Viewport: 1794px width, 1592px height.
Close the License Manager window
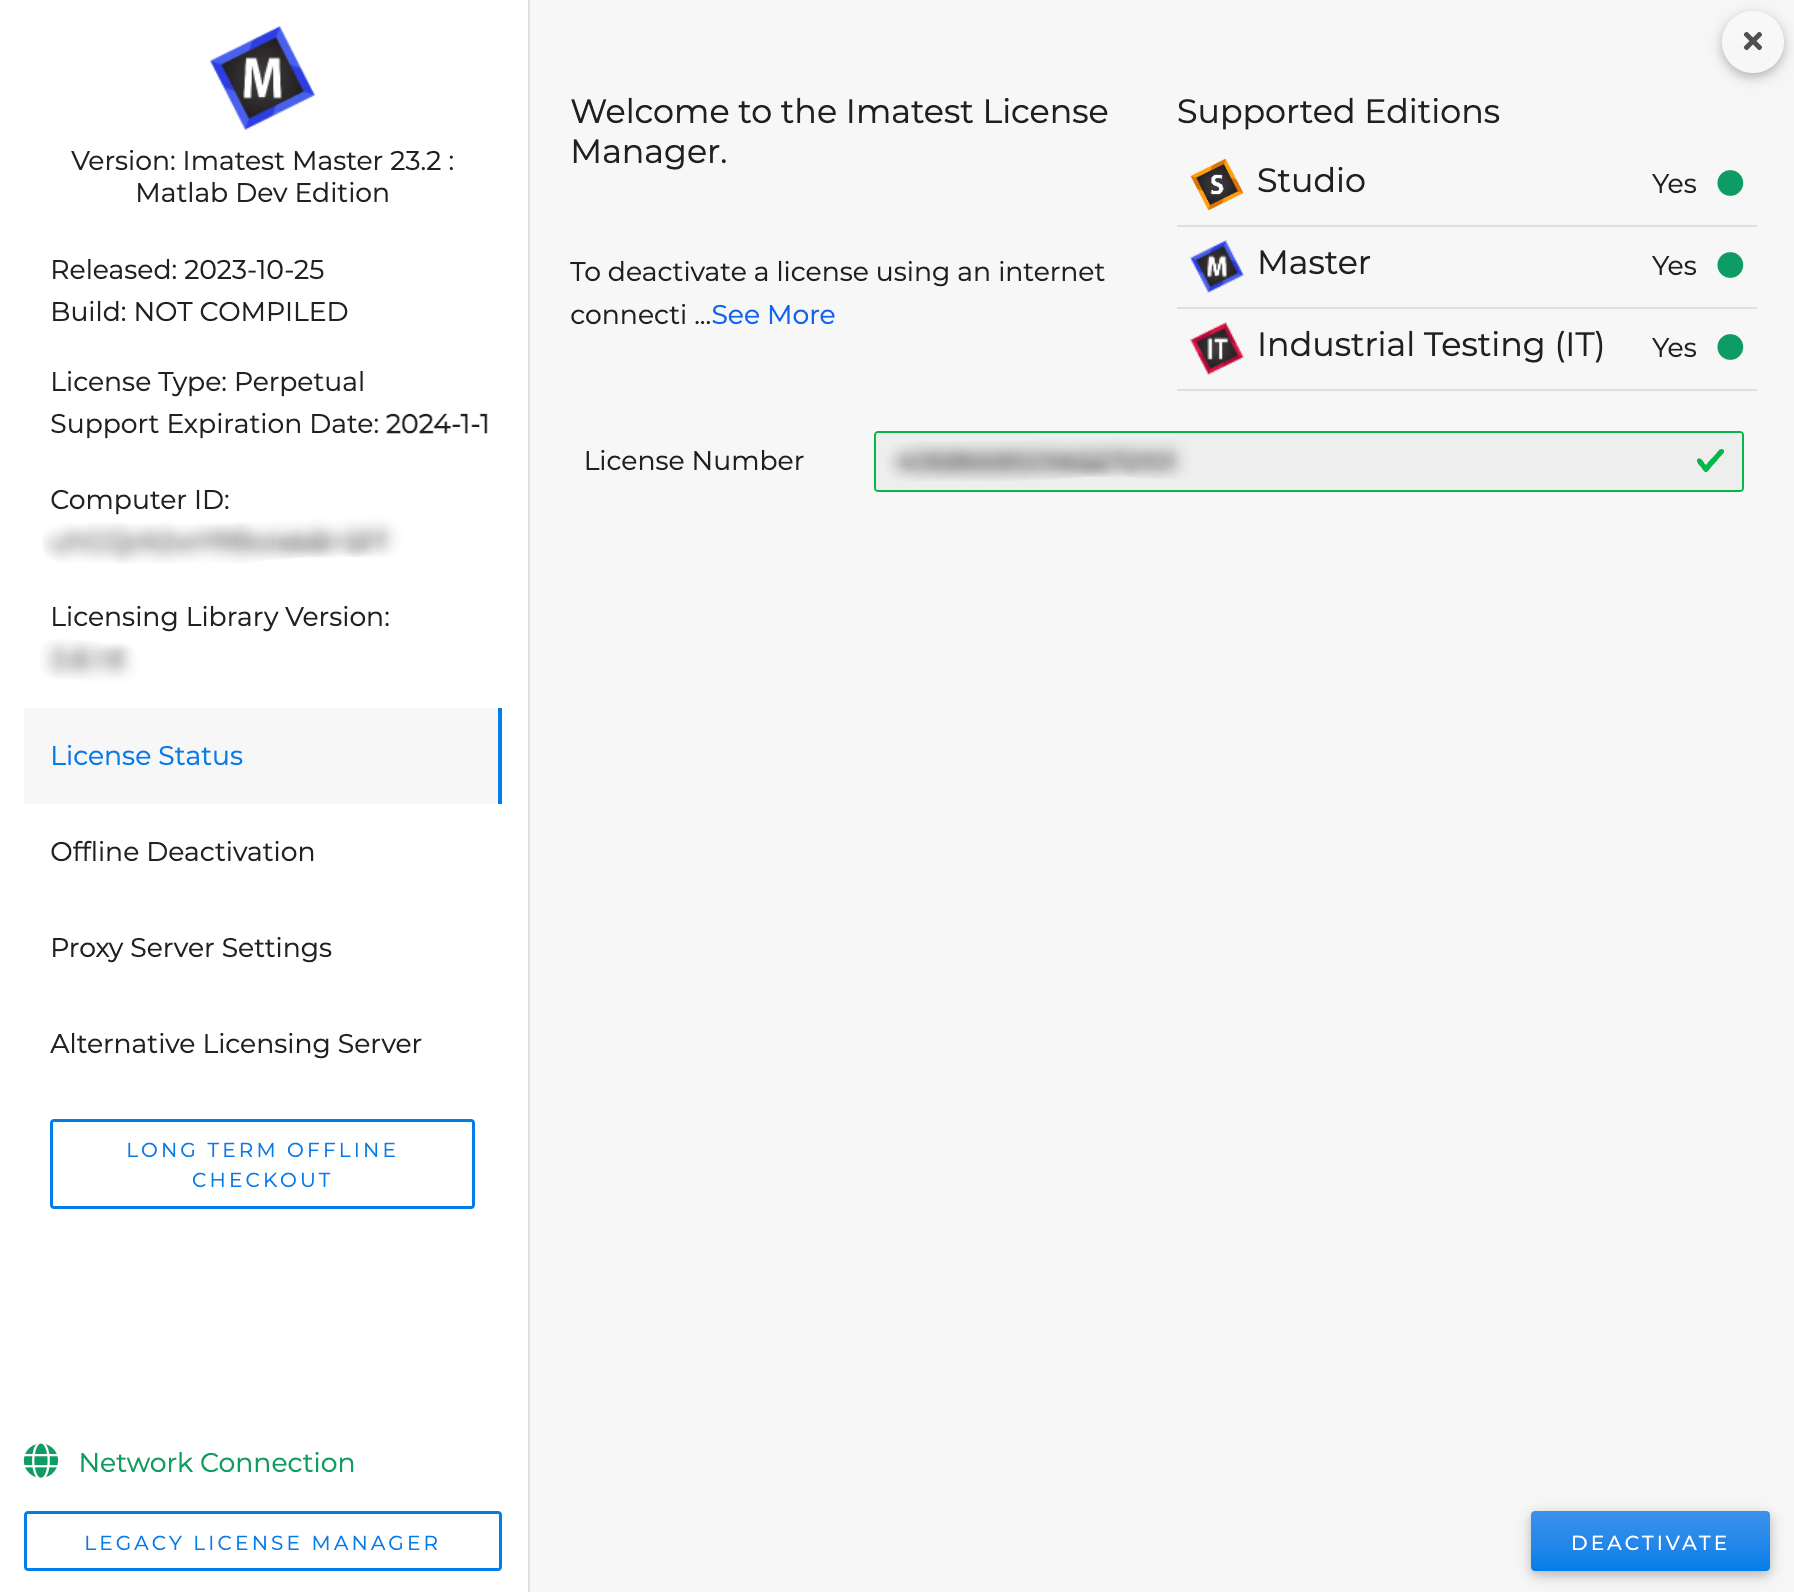pos(1752,42)
